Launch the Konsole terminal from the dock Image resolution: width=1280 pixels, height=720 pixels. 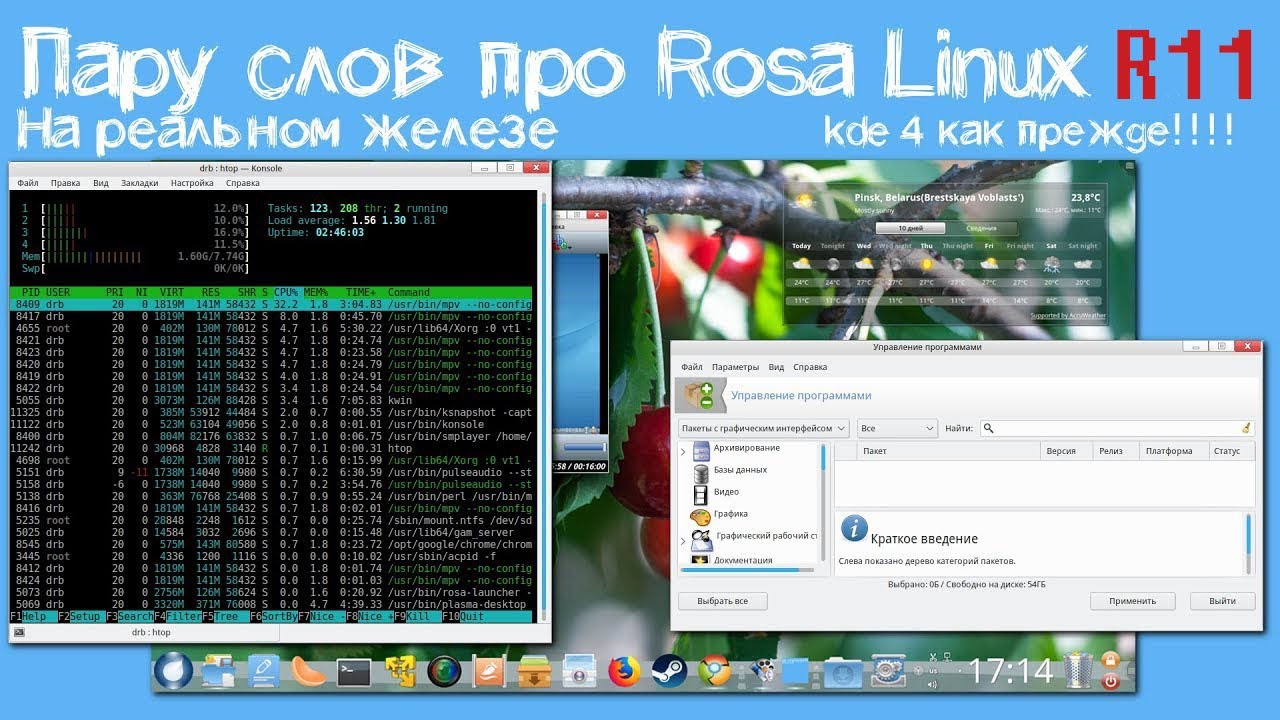coord(354,672)
